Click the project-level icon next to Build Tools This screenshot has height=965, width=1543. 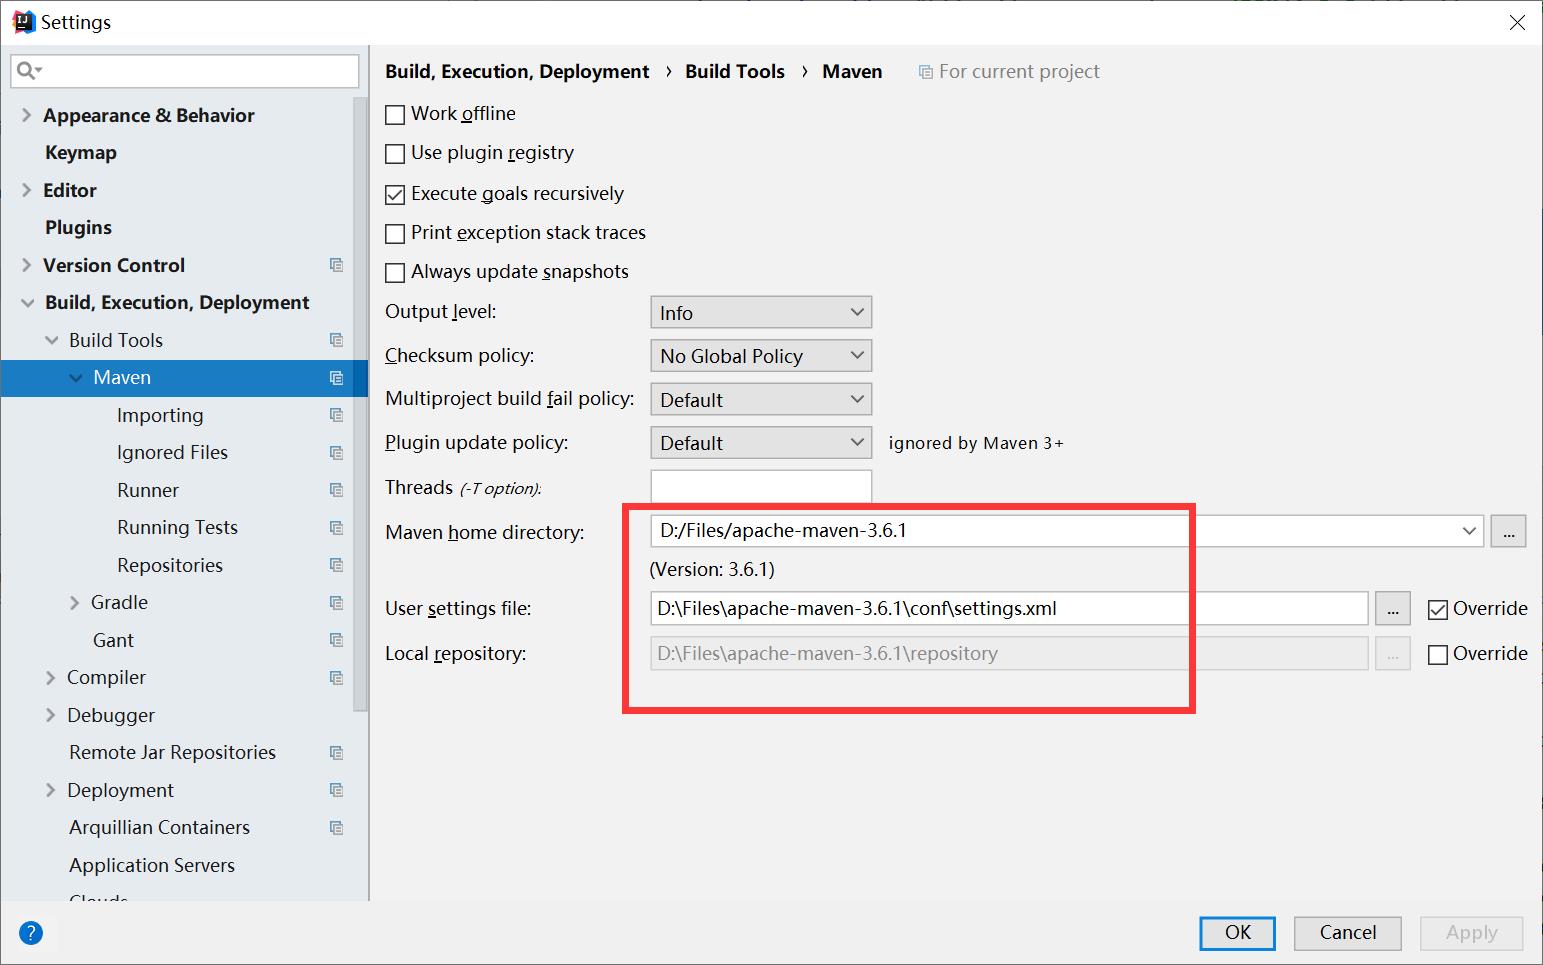[336, 340]
